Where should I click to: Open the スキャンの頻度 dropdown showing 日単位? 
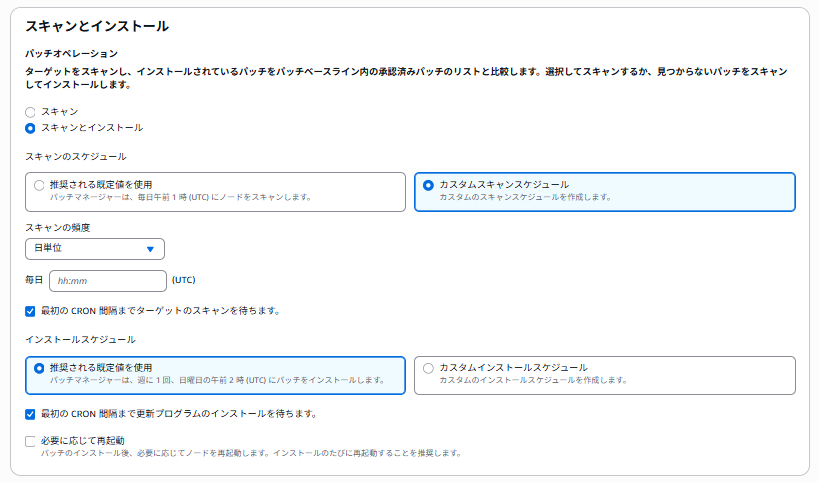coord(95,249)
